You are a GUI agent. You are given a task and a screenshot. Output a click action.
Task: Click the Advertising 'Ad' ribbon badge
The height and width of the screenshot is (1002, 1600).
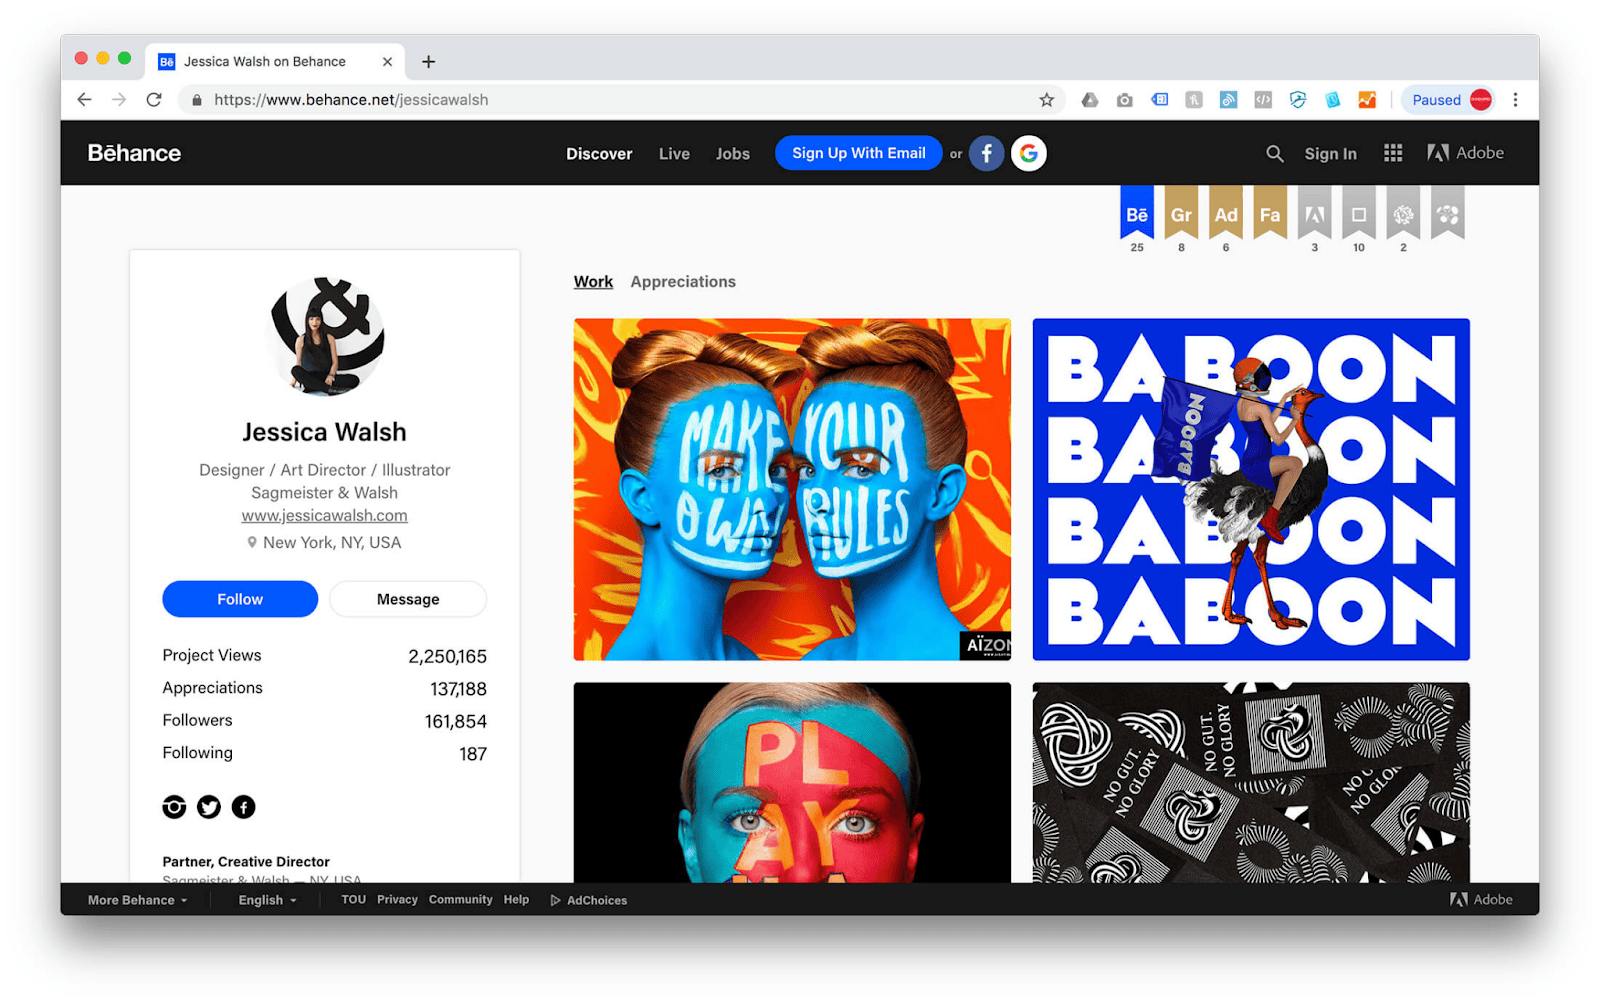(1226, 212)
